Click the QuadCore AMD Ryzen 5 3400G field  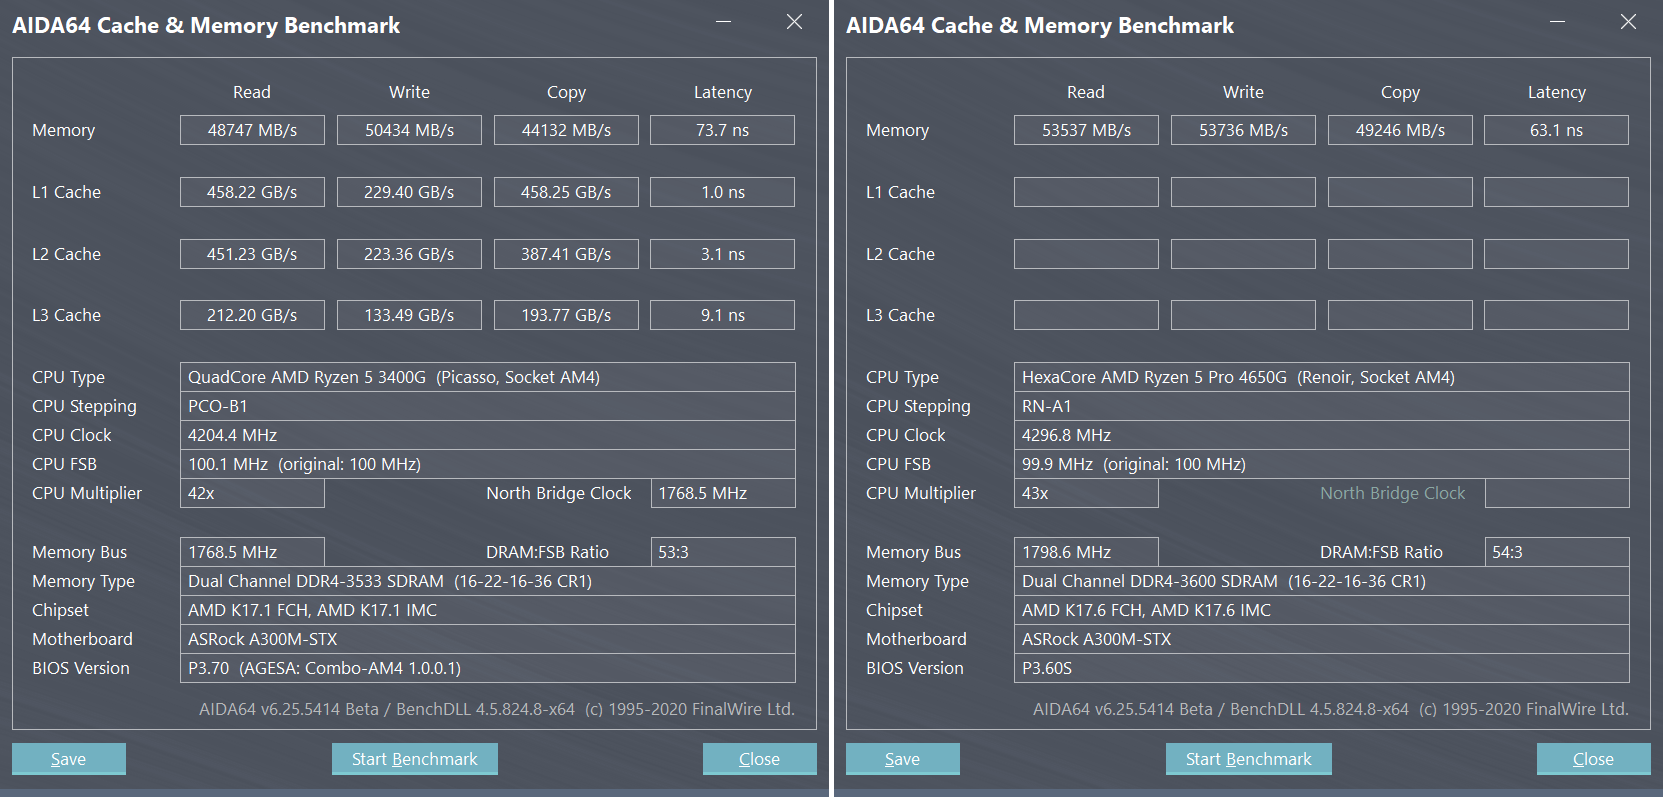point(487,377)
